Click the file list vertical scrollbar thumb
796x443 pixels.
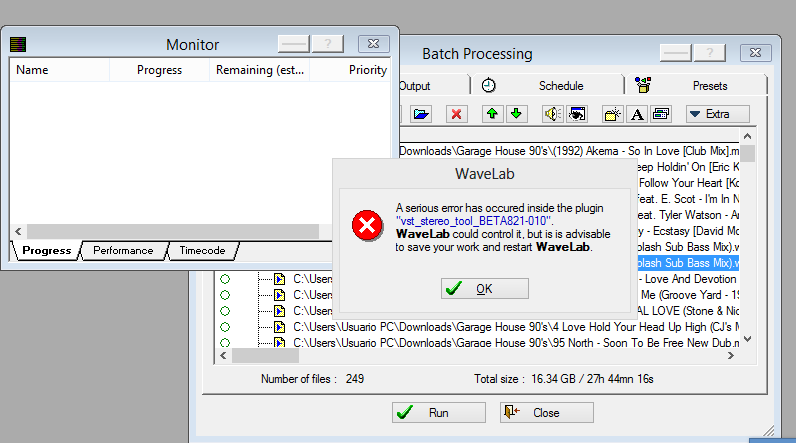click(747, 153)
